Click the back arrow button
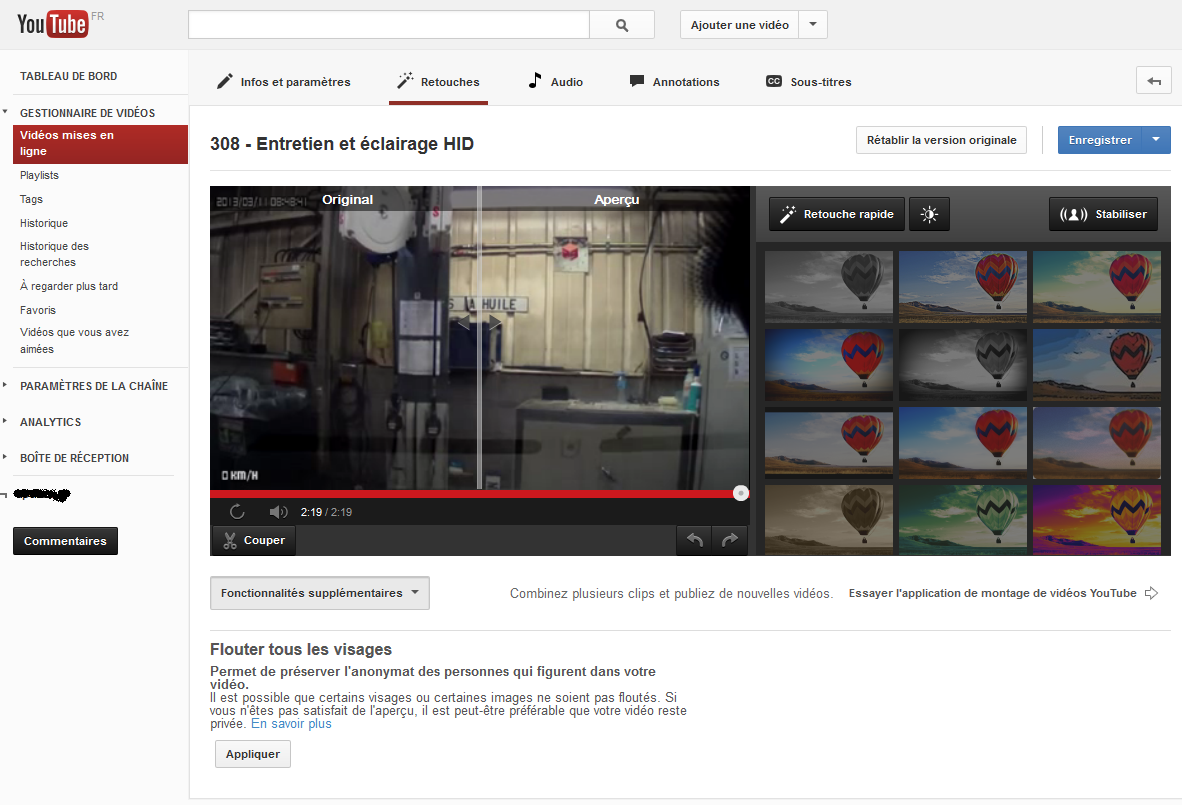The width and height of the screenshot is (1182, 805). (x=1153, y=82)
